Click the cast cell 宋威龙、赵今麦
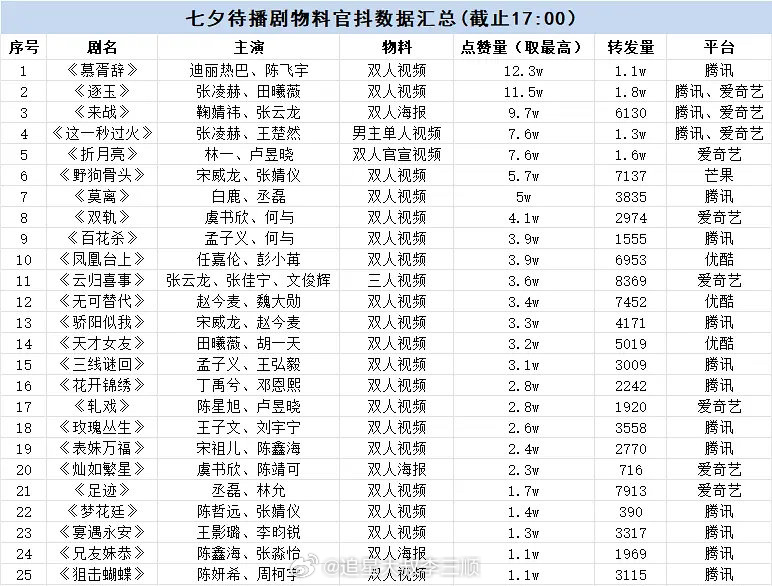The width and height of the screenshot is (772, 586). [x=249, y=323]
